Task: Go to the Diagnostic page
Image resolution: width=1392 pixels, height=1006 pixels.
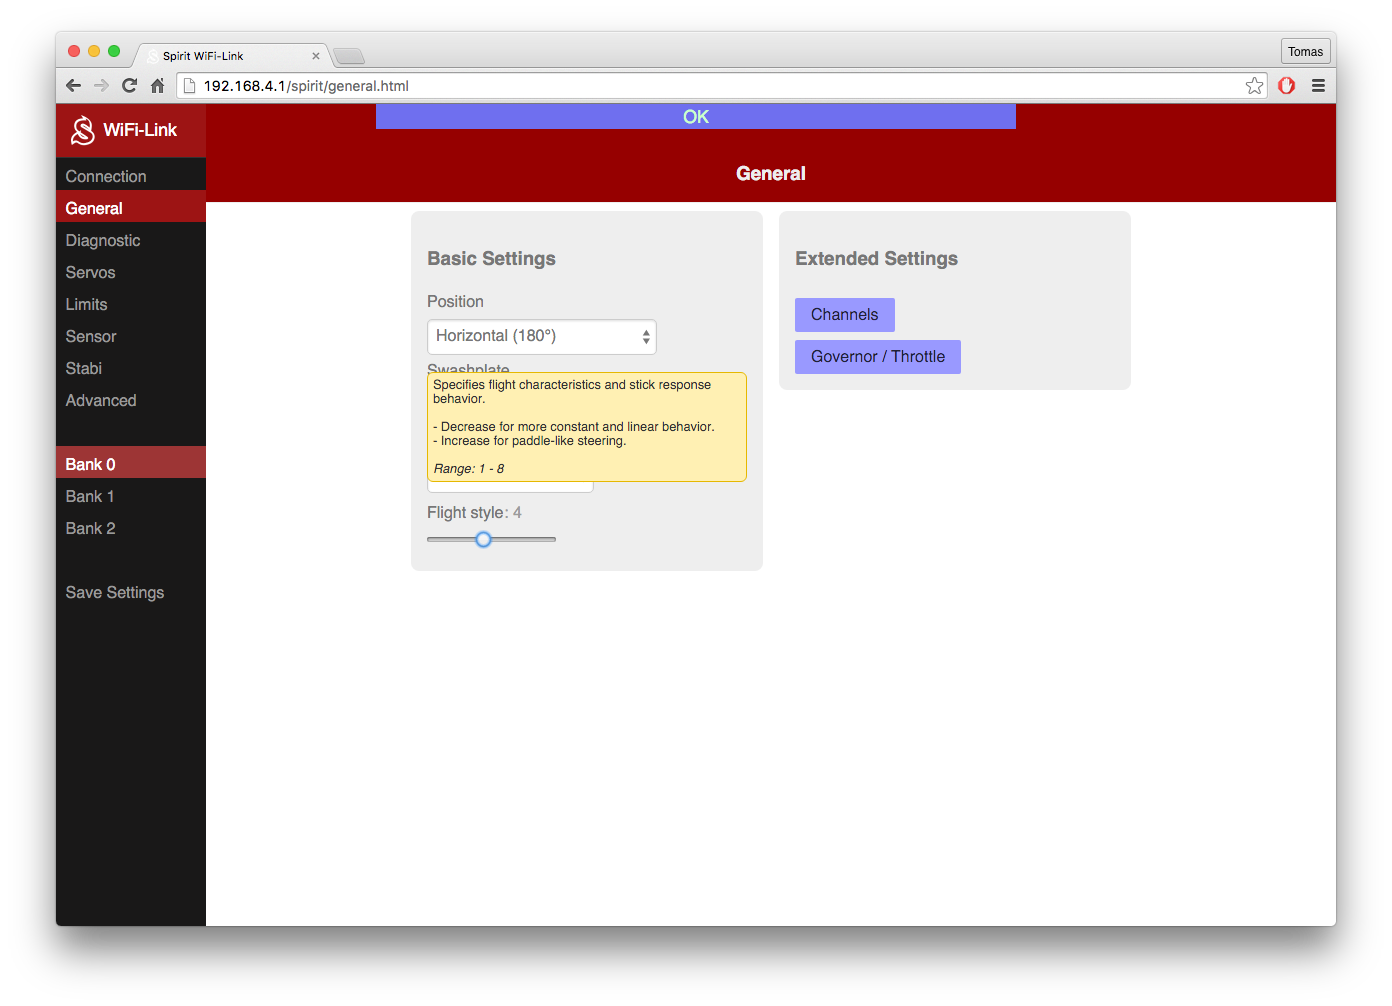Action: (103, 240)
